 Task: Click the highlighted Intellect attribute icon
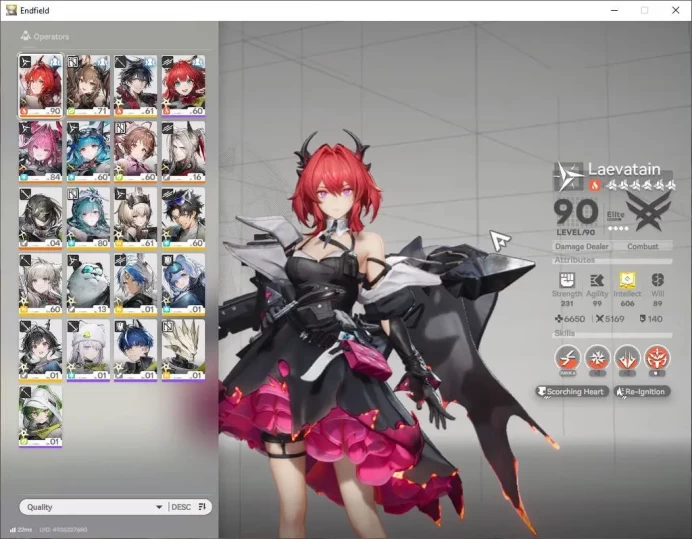pyautogui.click(x=627, y=280)
